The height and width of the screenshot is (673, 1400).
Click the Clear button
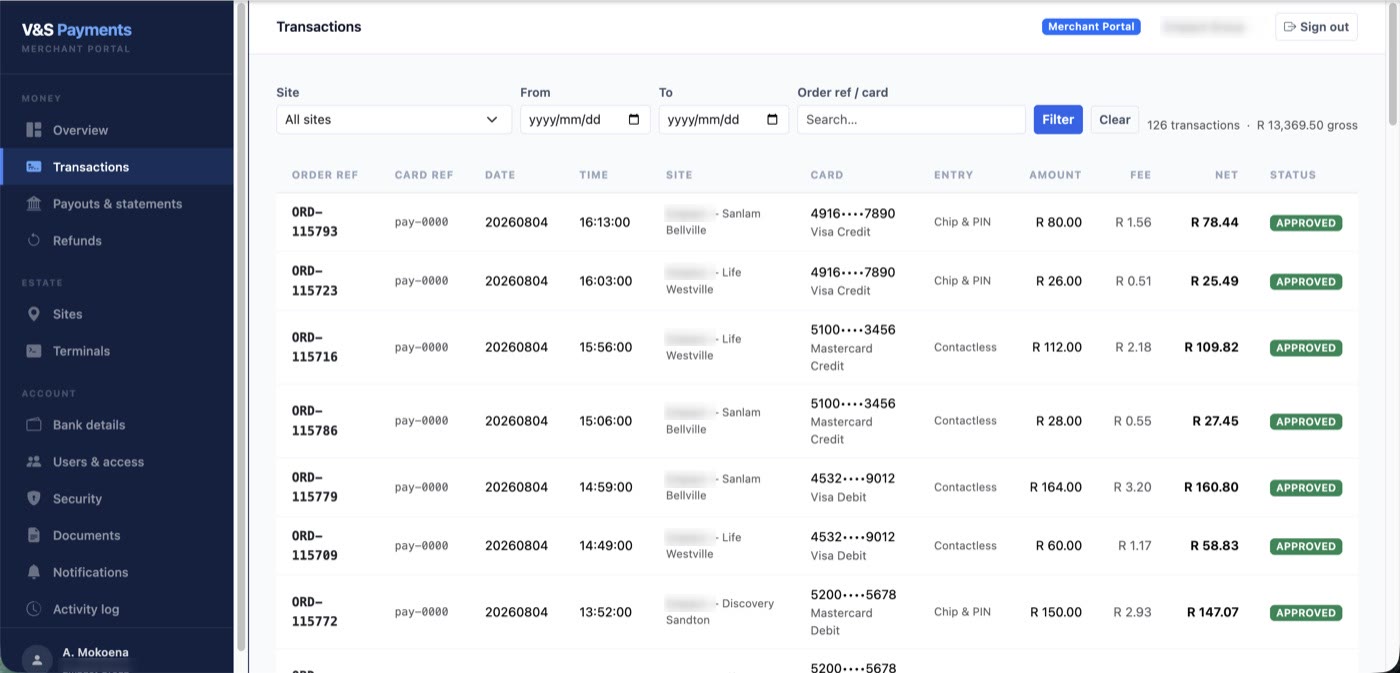[1115, 120]
